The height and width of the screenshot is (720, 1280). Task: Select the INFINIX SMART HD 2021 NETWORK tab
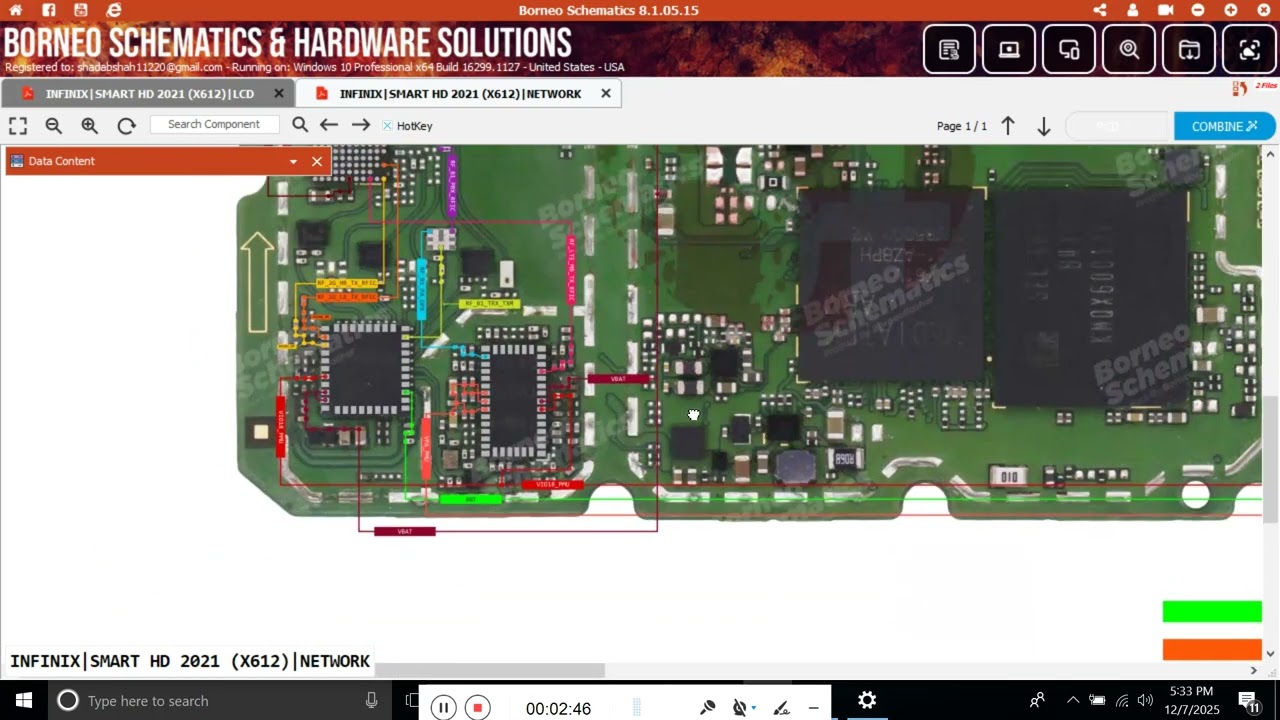pos(460,94)
